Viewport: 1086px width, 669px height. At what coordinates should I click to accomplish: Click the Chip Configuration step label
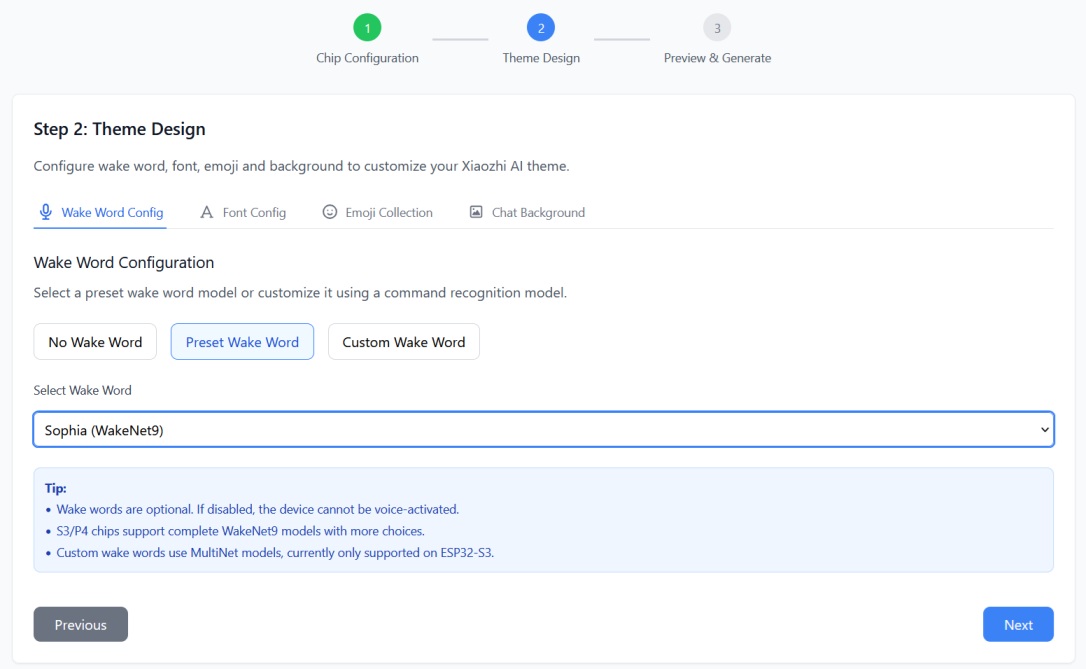click(x=367, y=58)
